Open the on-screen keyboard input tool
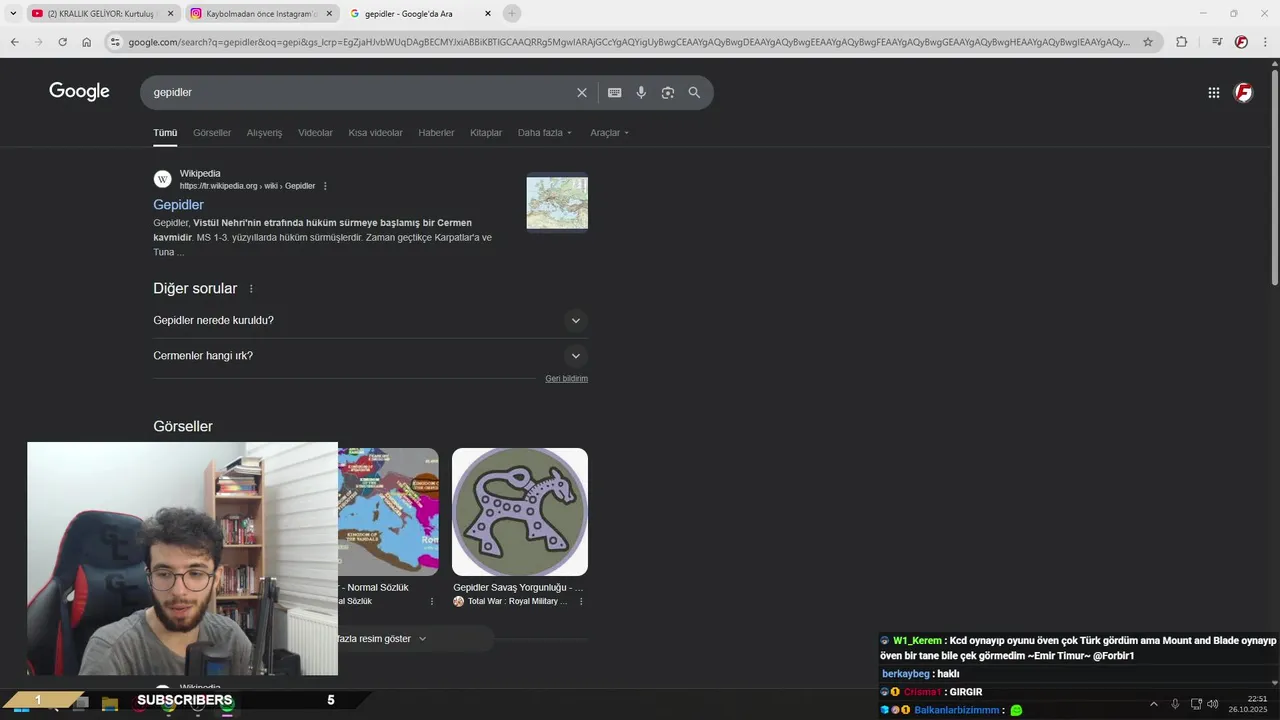 pyautogui.click(x=615, y=92)
